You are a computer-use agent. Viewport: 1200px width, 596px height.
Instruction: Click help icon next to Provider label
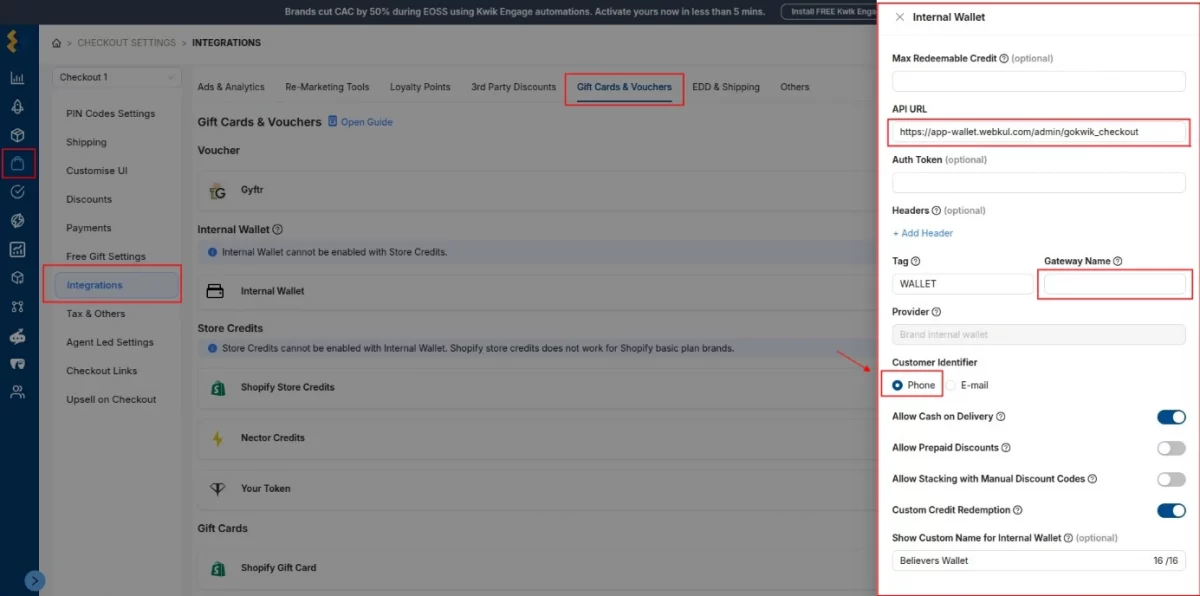pos(937,312)
